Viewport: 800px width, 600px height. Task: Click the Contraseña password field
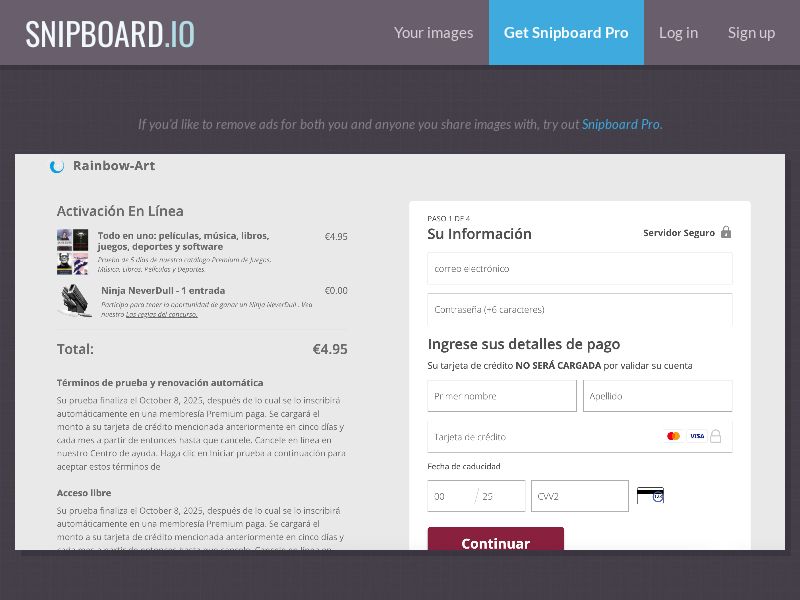pyautogui.click(x=579, y=309)
